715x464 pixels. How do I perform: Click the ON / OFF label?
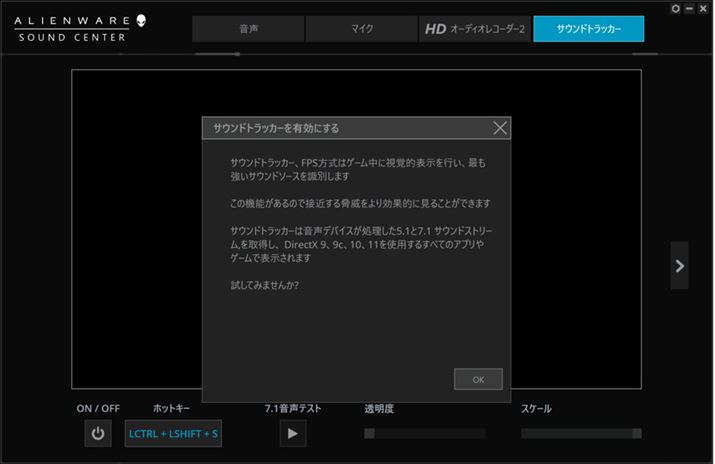tap(98, 408)
